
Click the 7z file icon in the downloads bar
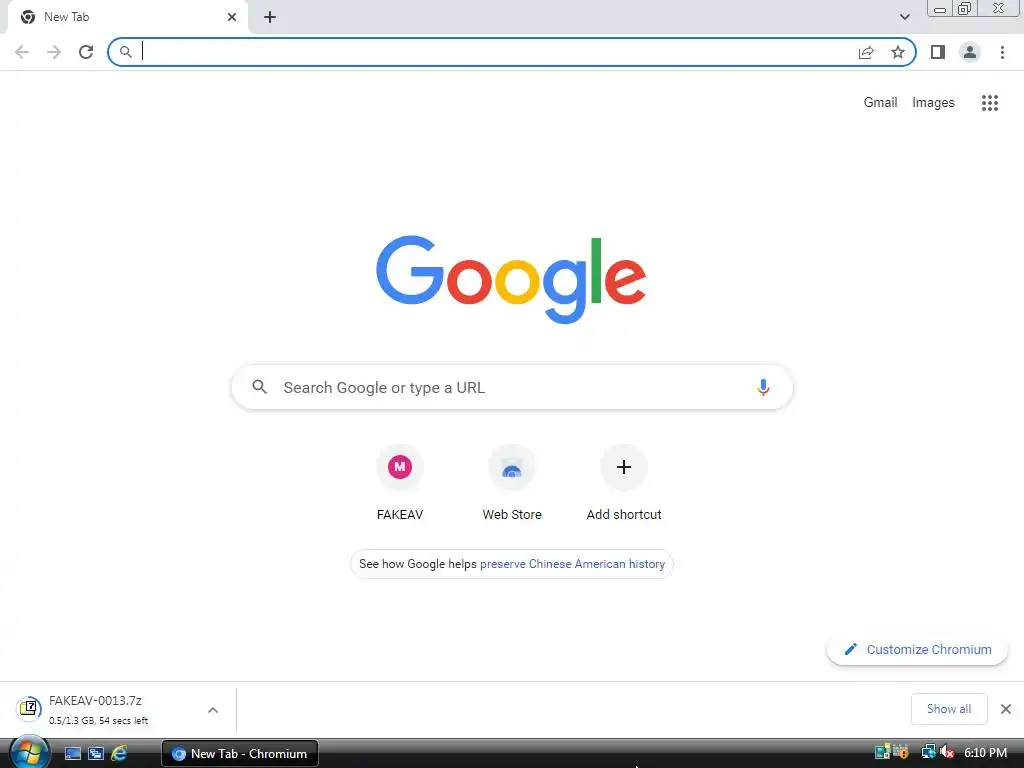tap(29, 709)
